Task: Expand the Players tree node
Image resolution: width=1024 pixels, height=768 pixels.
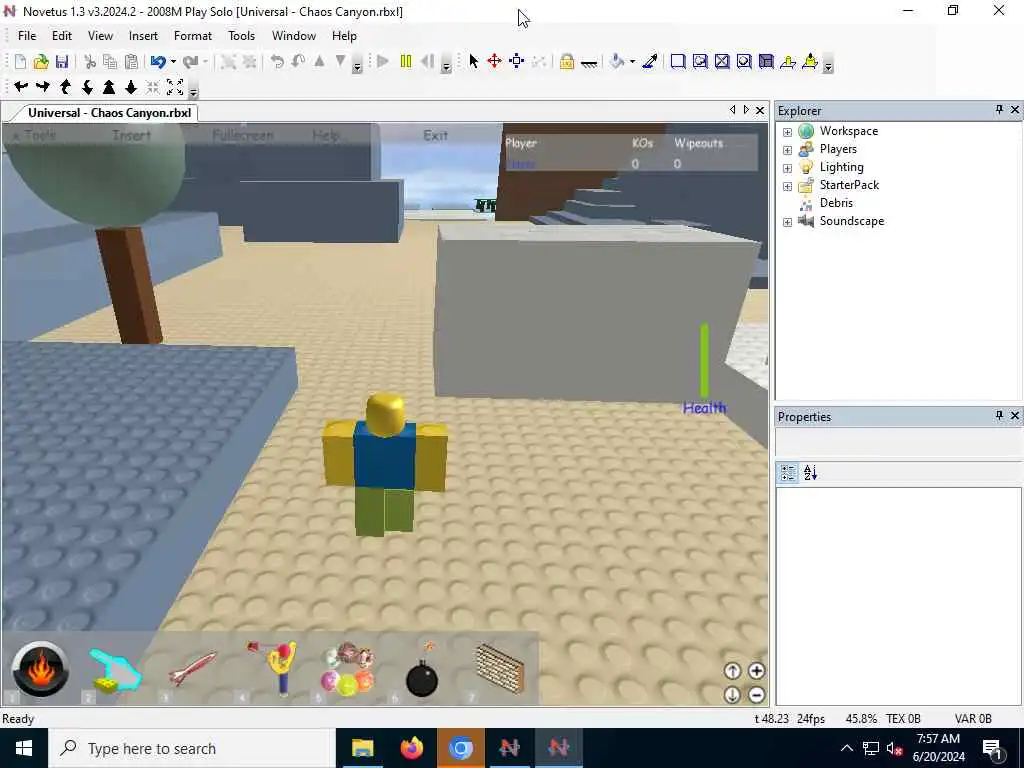Action: [x=788, y=150]
